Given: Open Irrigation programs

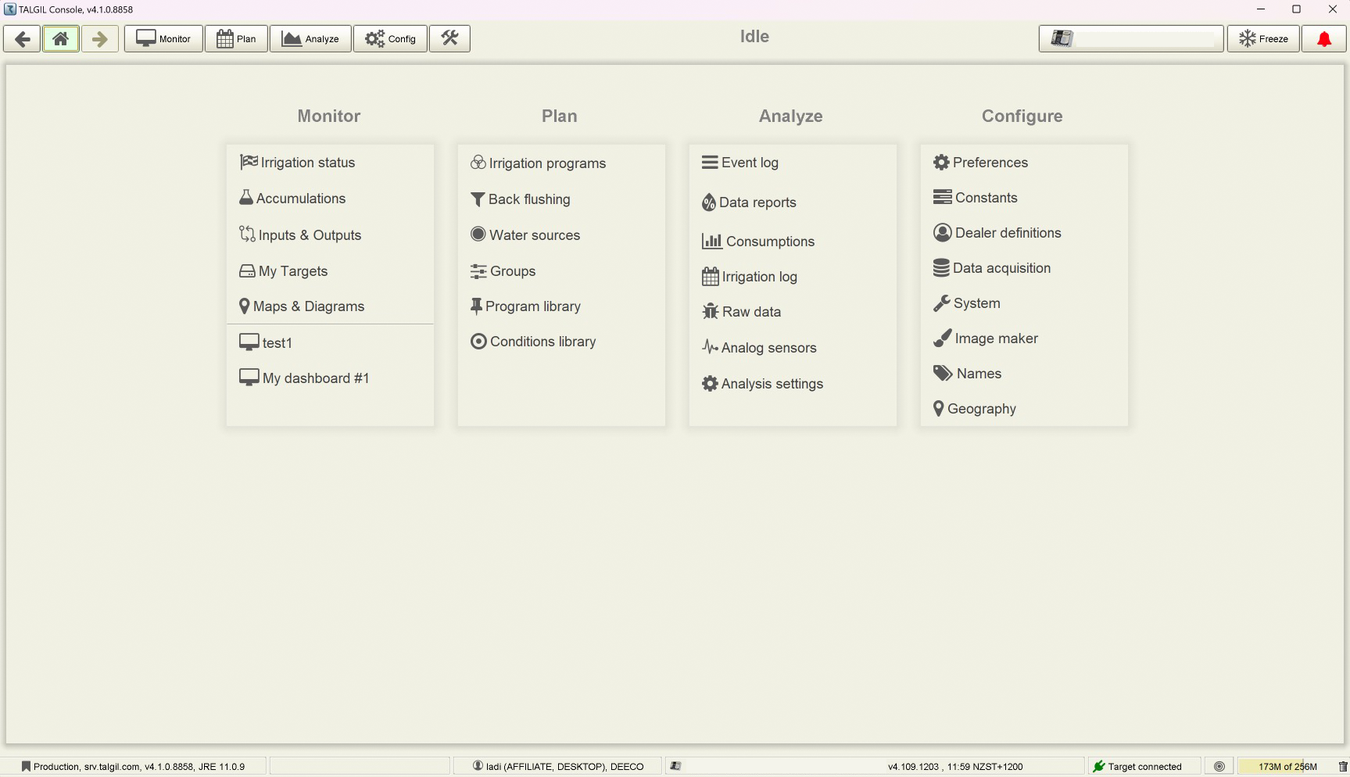Looking at the screenshot, I should 538,163.
